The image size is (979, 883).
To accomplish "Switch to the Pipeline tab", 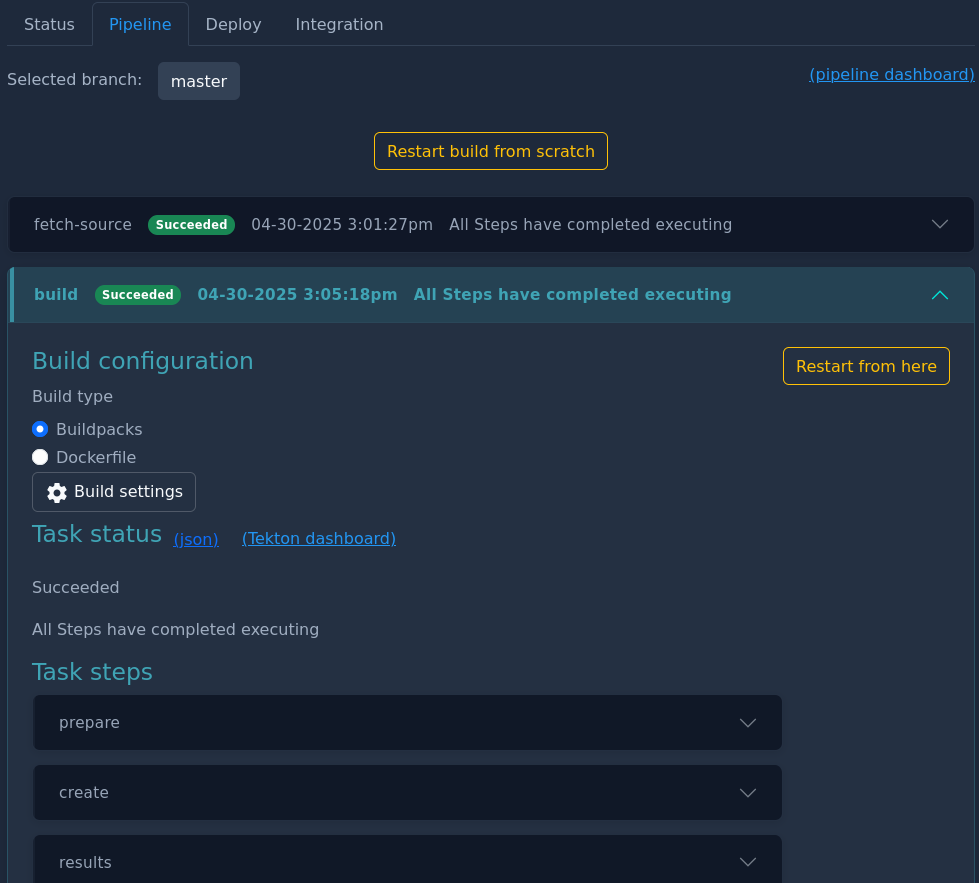I will [x=140, y=24].
